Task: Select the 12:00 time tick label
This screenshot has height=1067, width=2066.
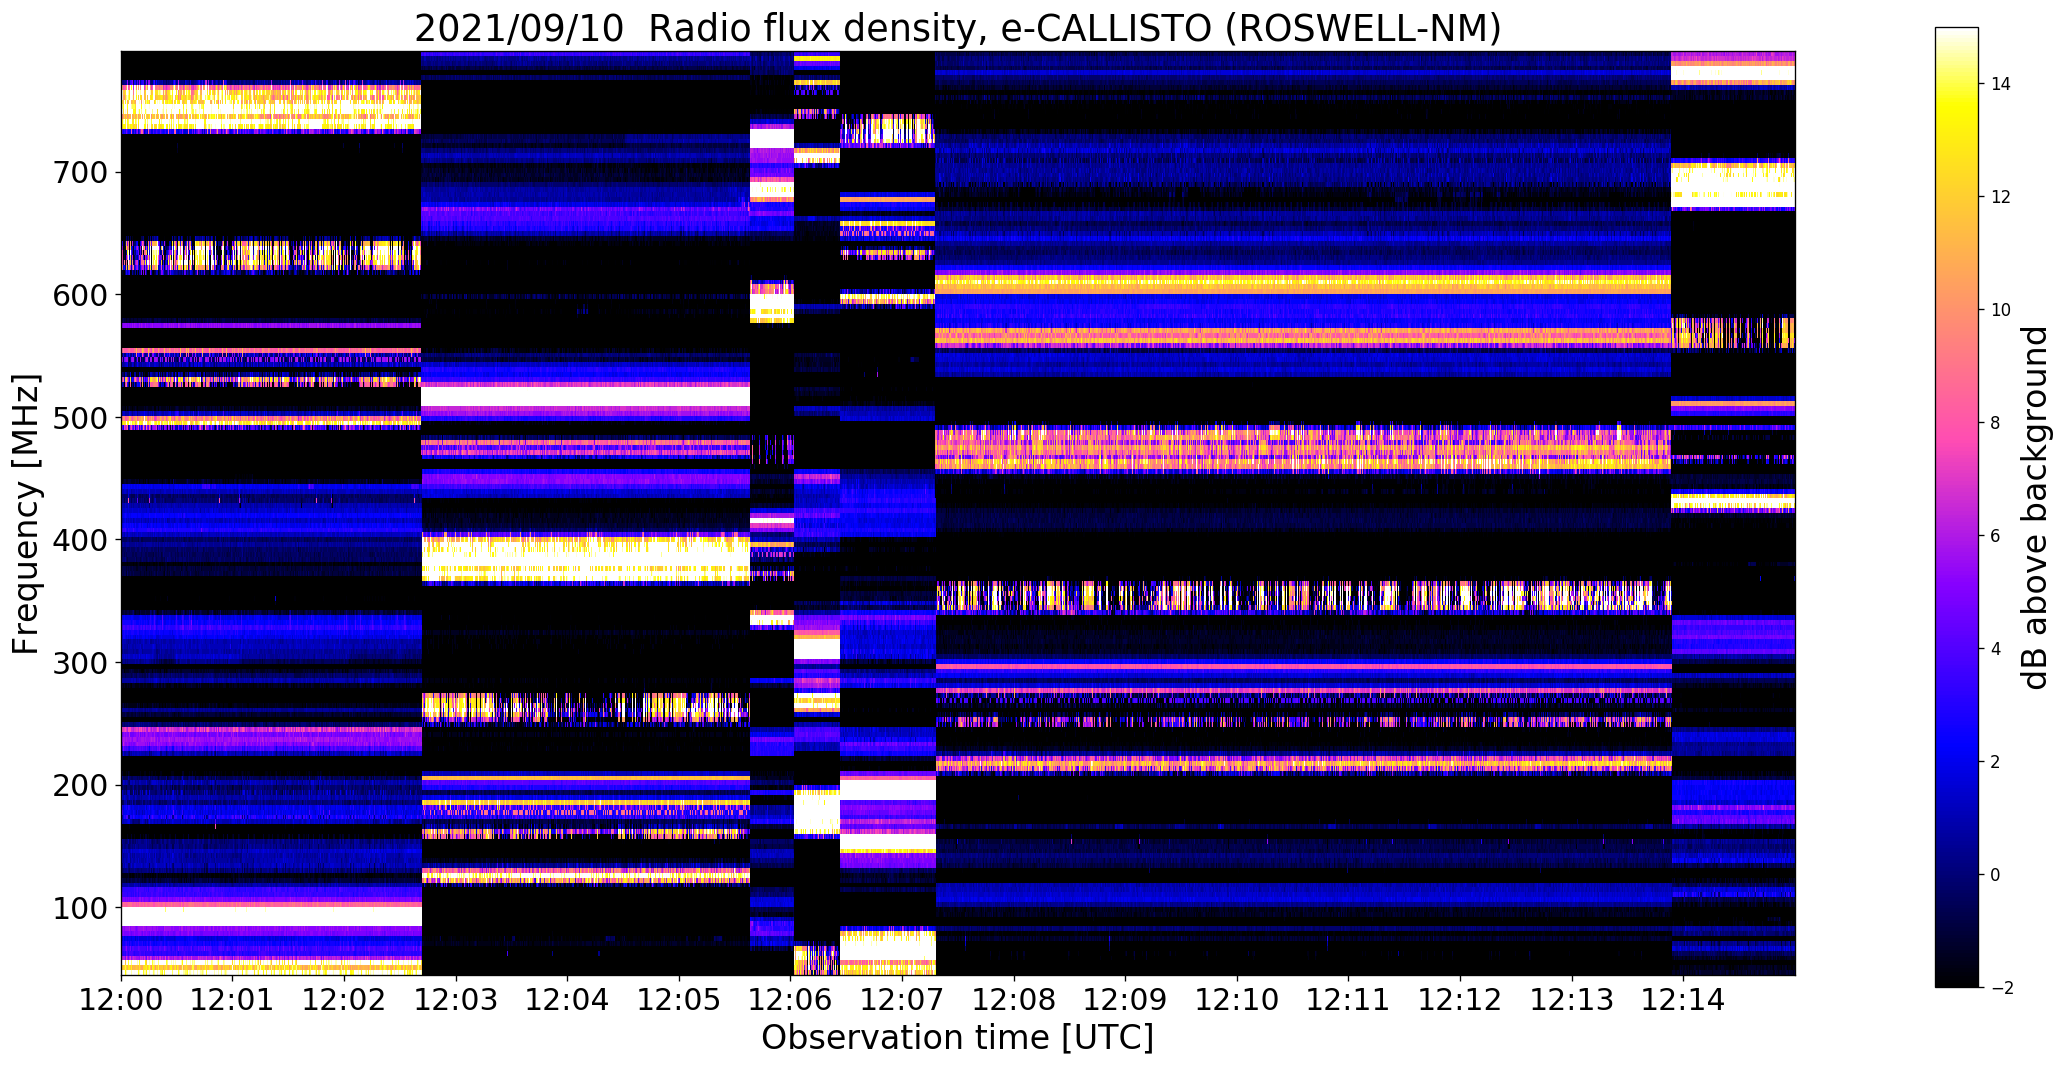Action: coord(121,999)
